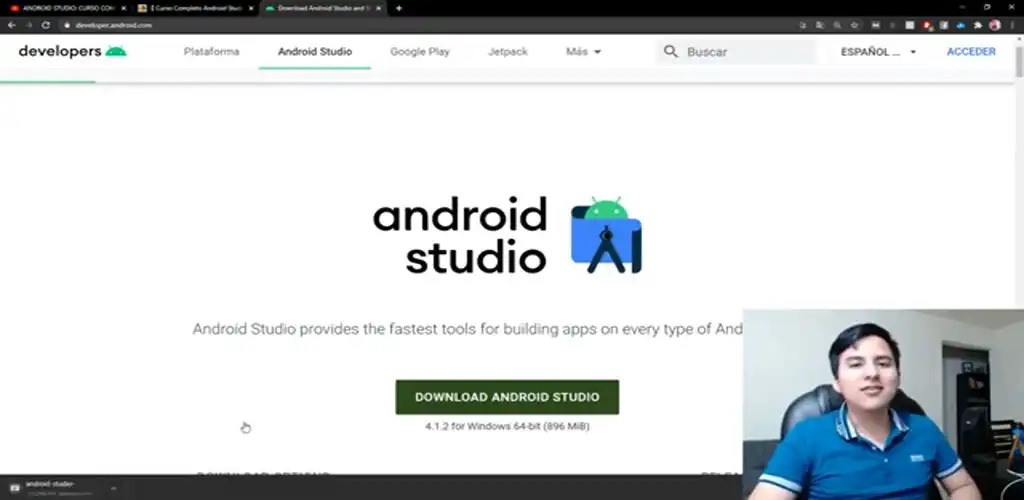Open the Google Play nav item

pyautogui.click(x=420, y=52)
